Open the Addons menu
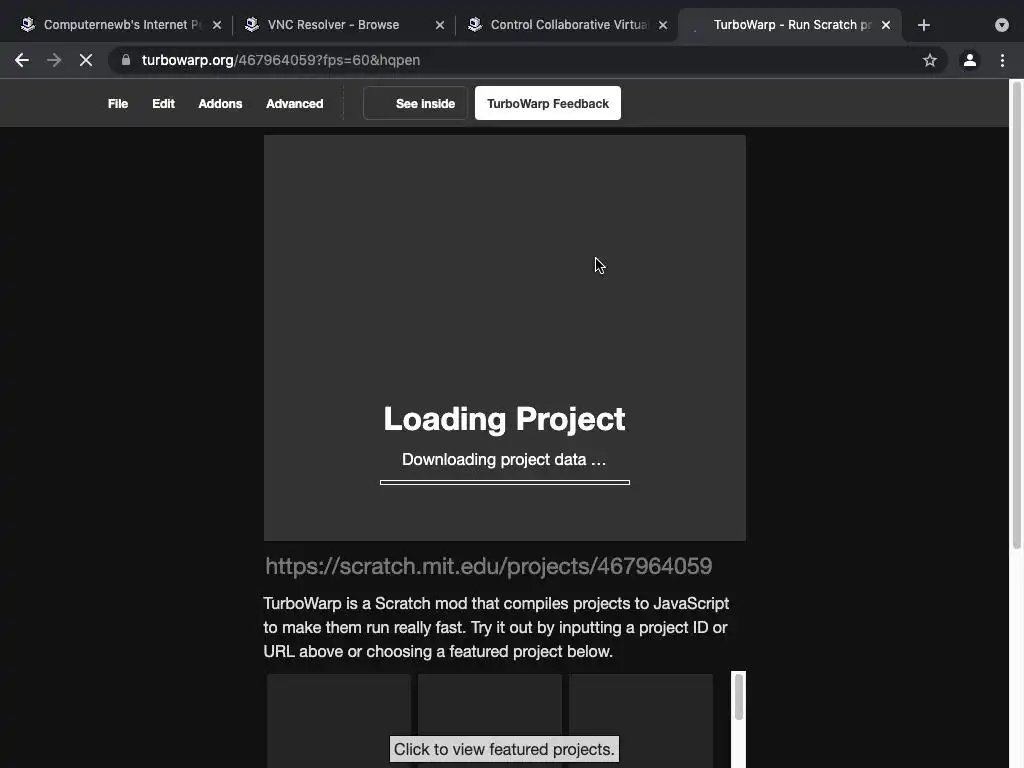The width and height of the screenshot is (1024, 768). (x=220, y=104)
